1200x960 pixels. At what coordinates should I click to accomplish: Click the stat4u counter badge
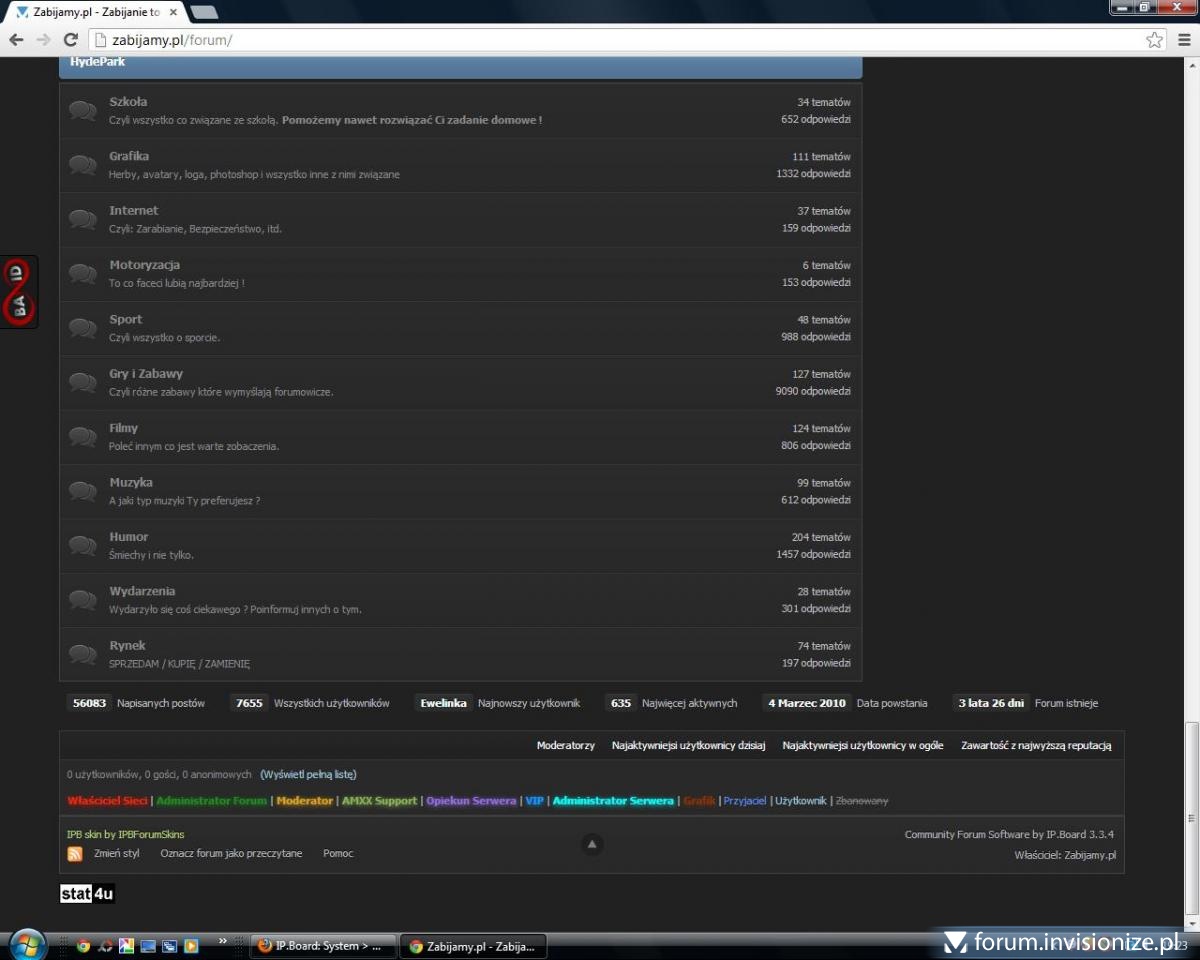(x=87, y=894)
